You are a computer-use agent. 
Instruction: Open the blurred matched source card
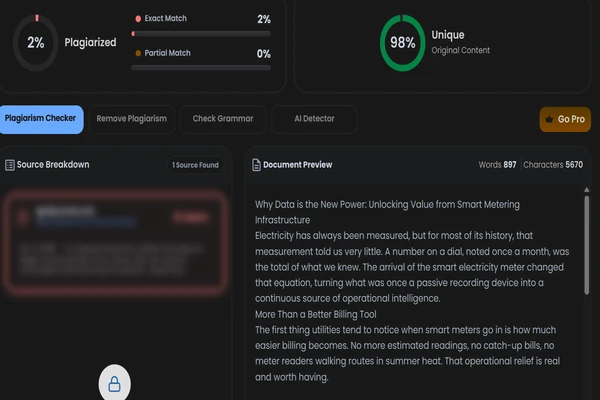point(115,242)
